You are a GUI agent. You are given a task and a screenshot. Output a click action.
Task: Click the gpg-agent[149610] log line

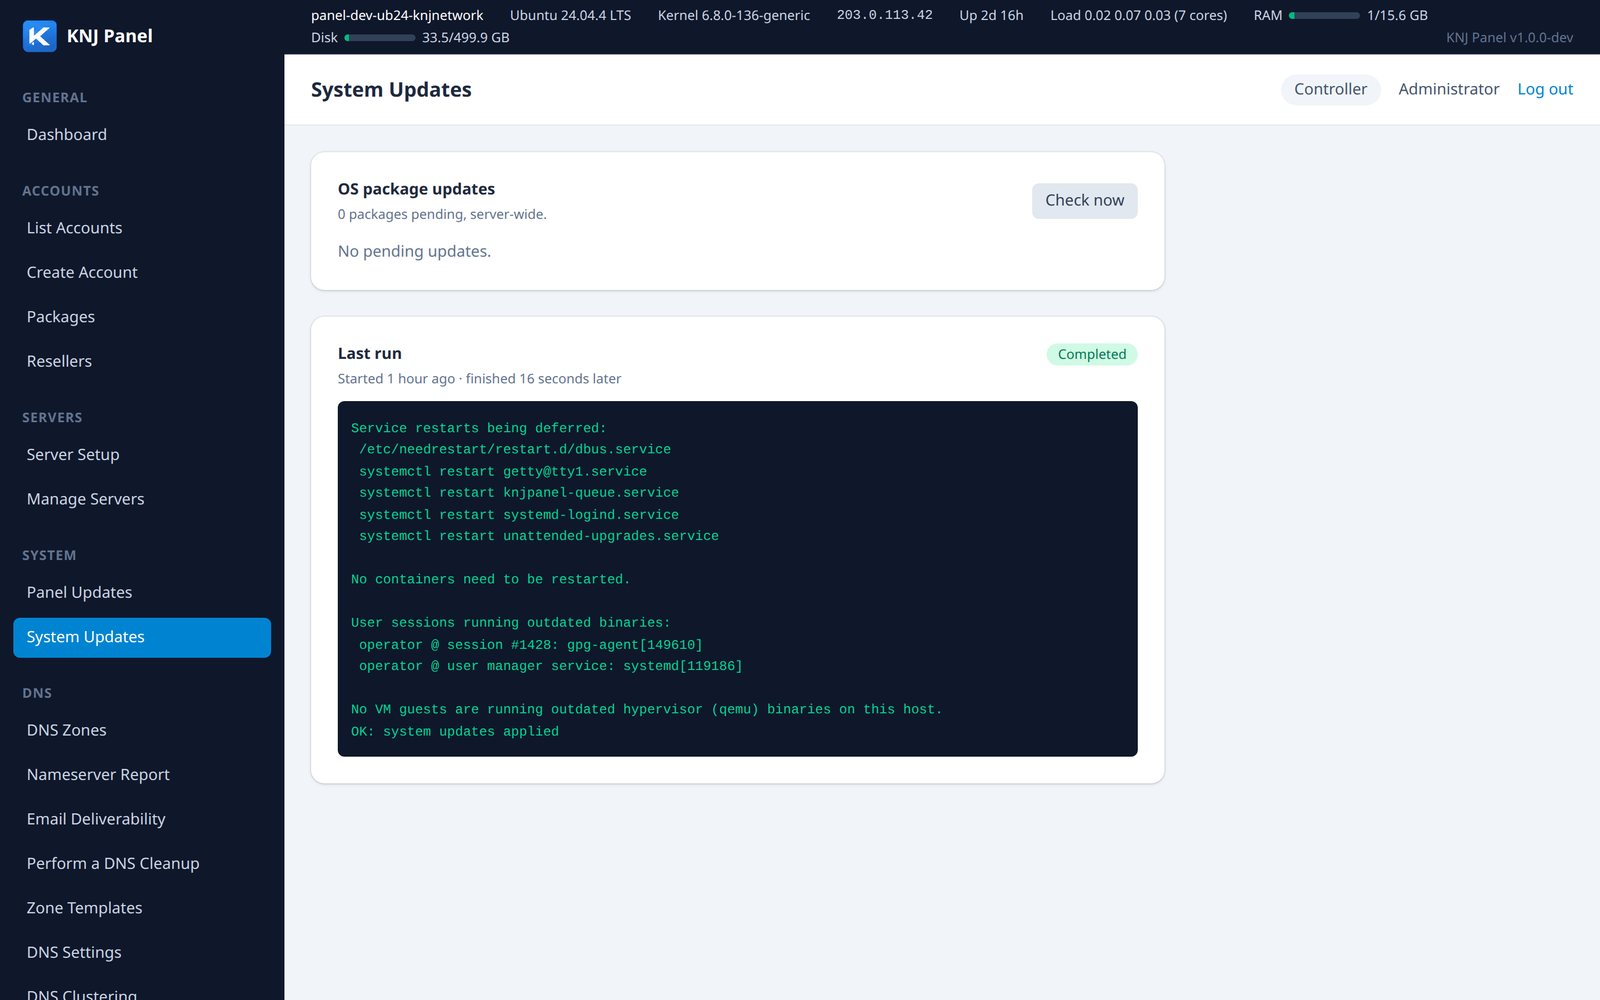pyautogui.click(x=531, y=645)
